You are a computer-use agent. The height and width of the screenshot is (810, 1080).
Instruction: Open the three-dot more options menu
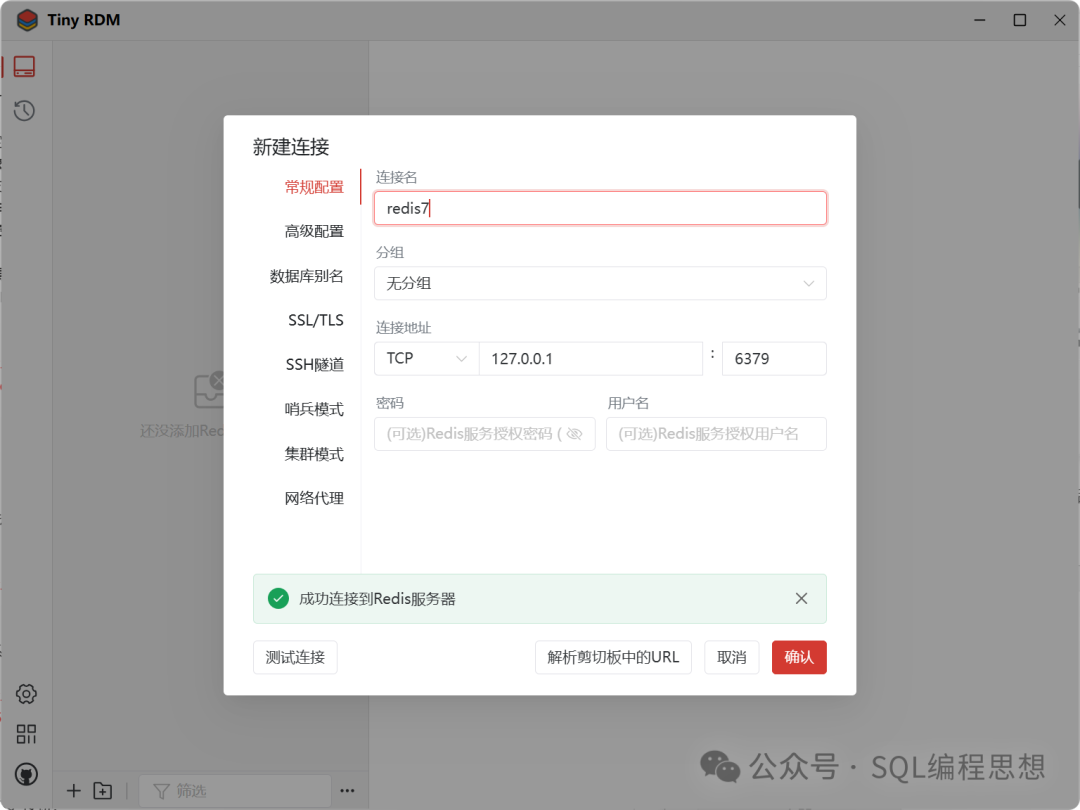347,791
